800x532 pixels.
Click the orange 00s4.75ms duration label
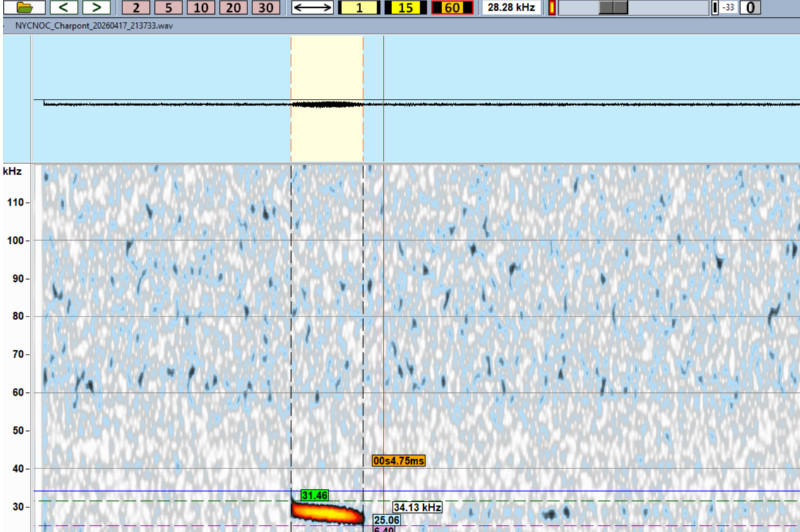pyautogui.click(x=399, y=461)
